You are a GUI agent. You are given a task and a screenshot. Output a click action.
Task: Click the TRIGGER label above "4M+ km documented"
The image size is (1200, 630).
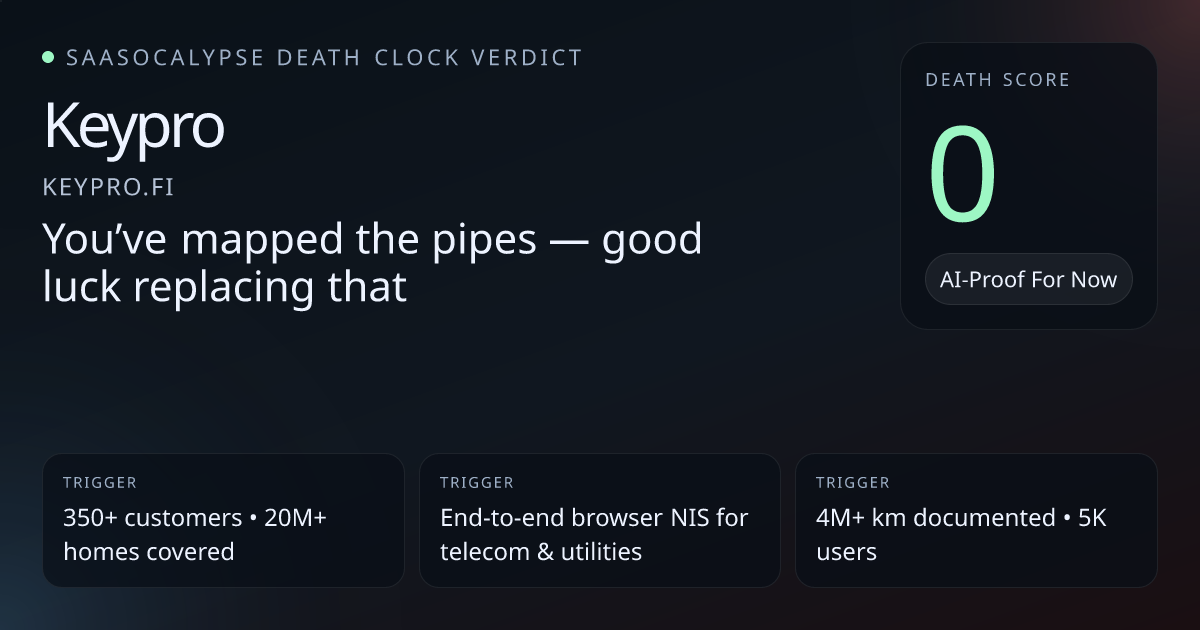[x=853, y=483]
